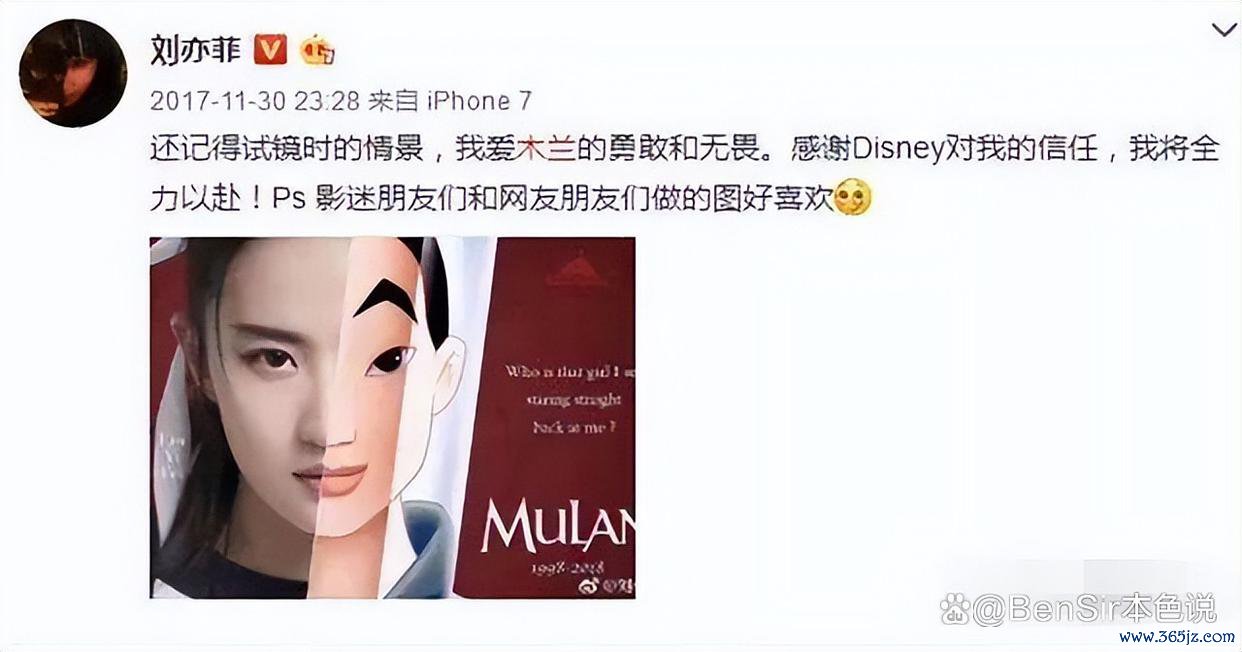Expand the post options chevron menu

(x=1223, y=30)
